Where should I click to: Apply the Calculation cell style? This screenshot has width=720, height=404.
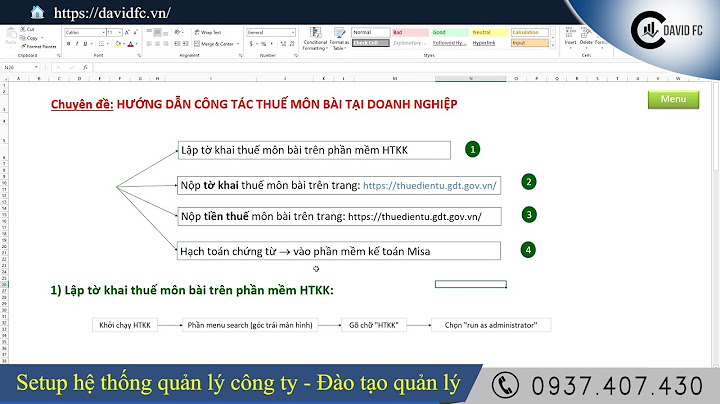click(x=530, y=32)
